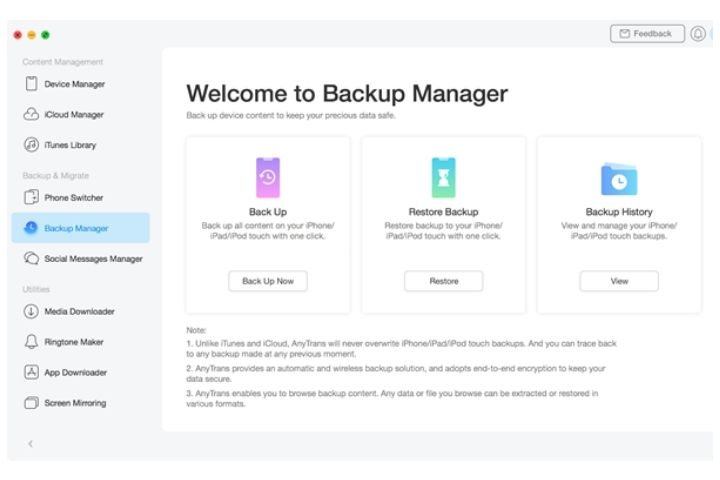720x480 pixels.
Task: Open Device Manager section
Action: coord(80,84)
